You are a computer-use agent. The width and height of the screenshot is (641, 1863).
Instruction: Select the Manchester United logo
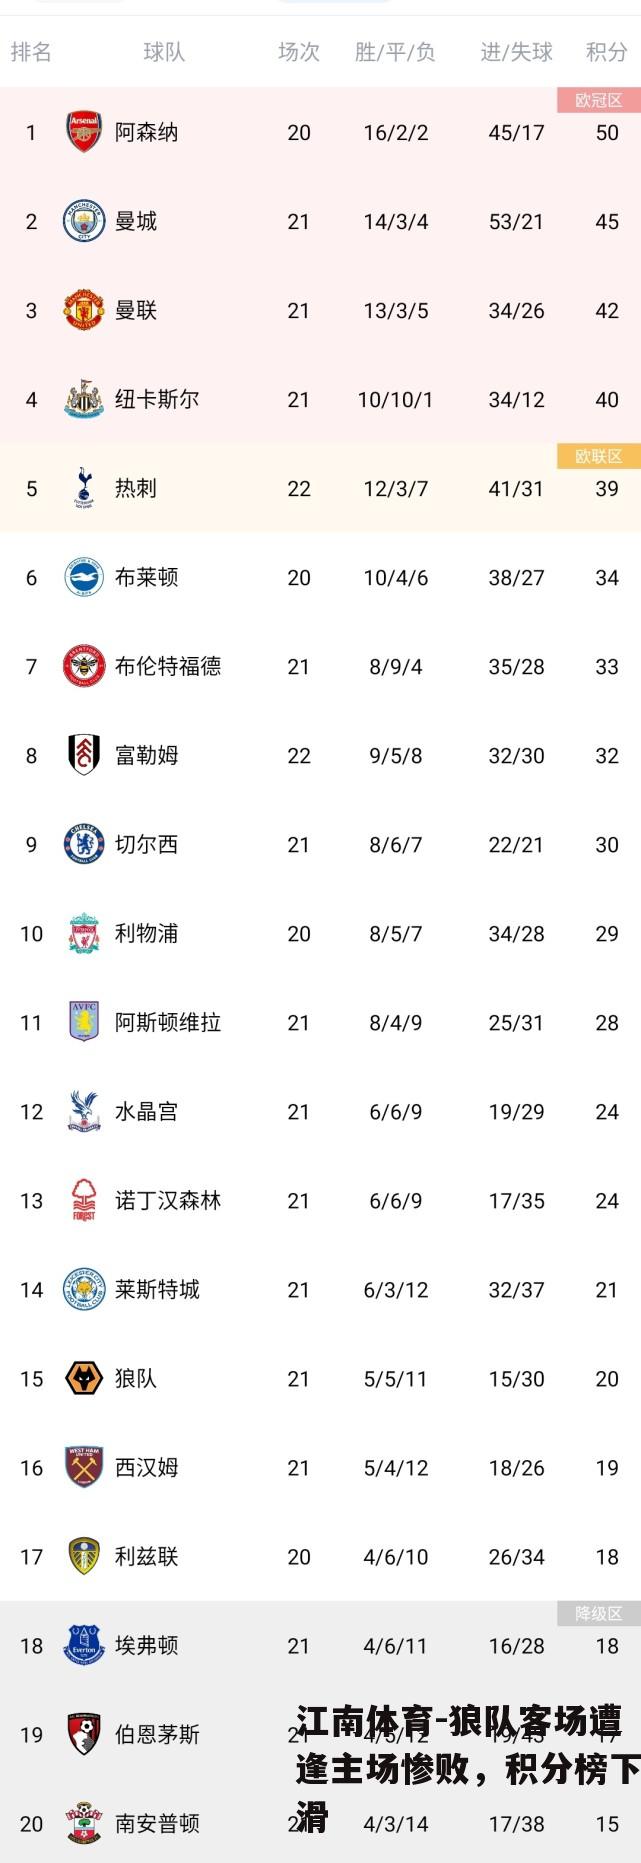(84, 310)
